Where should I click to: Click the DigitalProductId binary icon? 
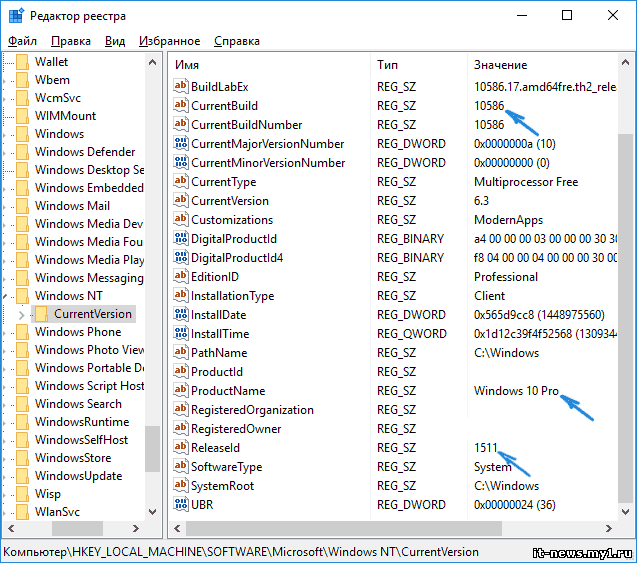pos(180,238)
